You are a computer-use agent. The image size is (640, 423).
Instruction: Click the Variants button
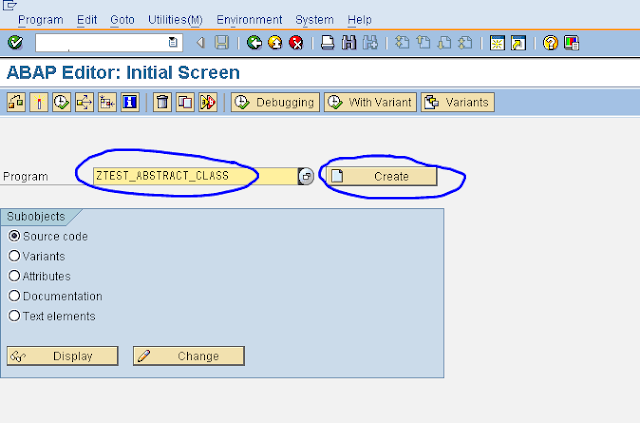458,102
